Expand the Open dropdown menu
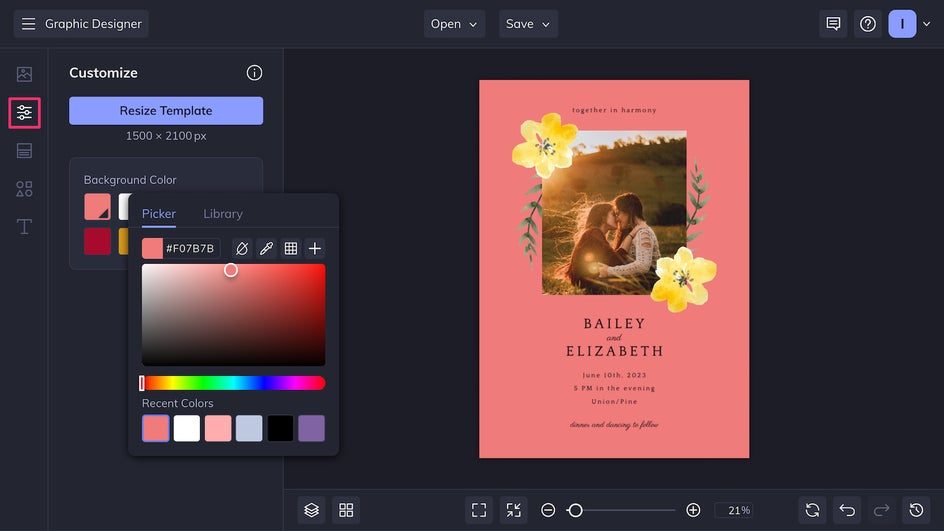Viewport: 944px width, 531px height. click(x=454, y=24)
